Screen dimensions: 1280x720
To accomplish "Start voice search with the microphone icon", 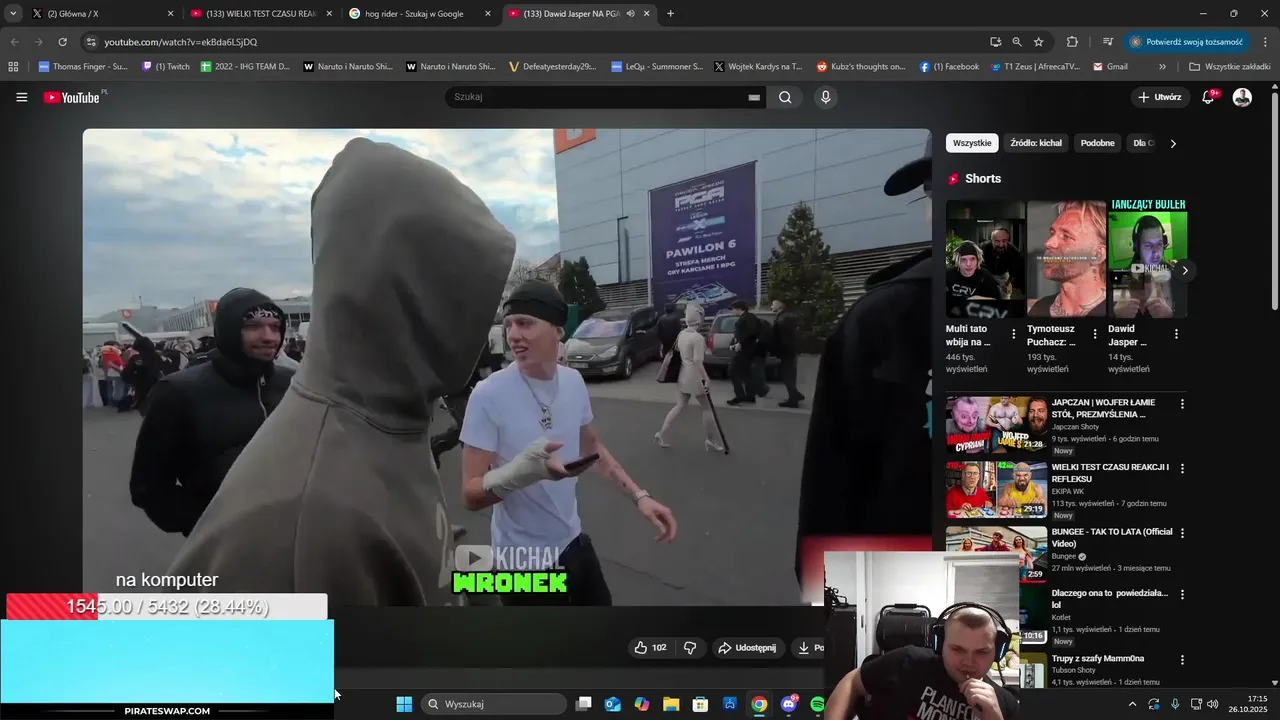I will pos(825,97).
